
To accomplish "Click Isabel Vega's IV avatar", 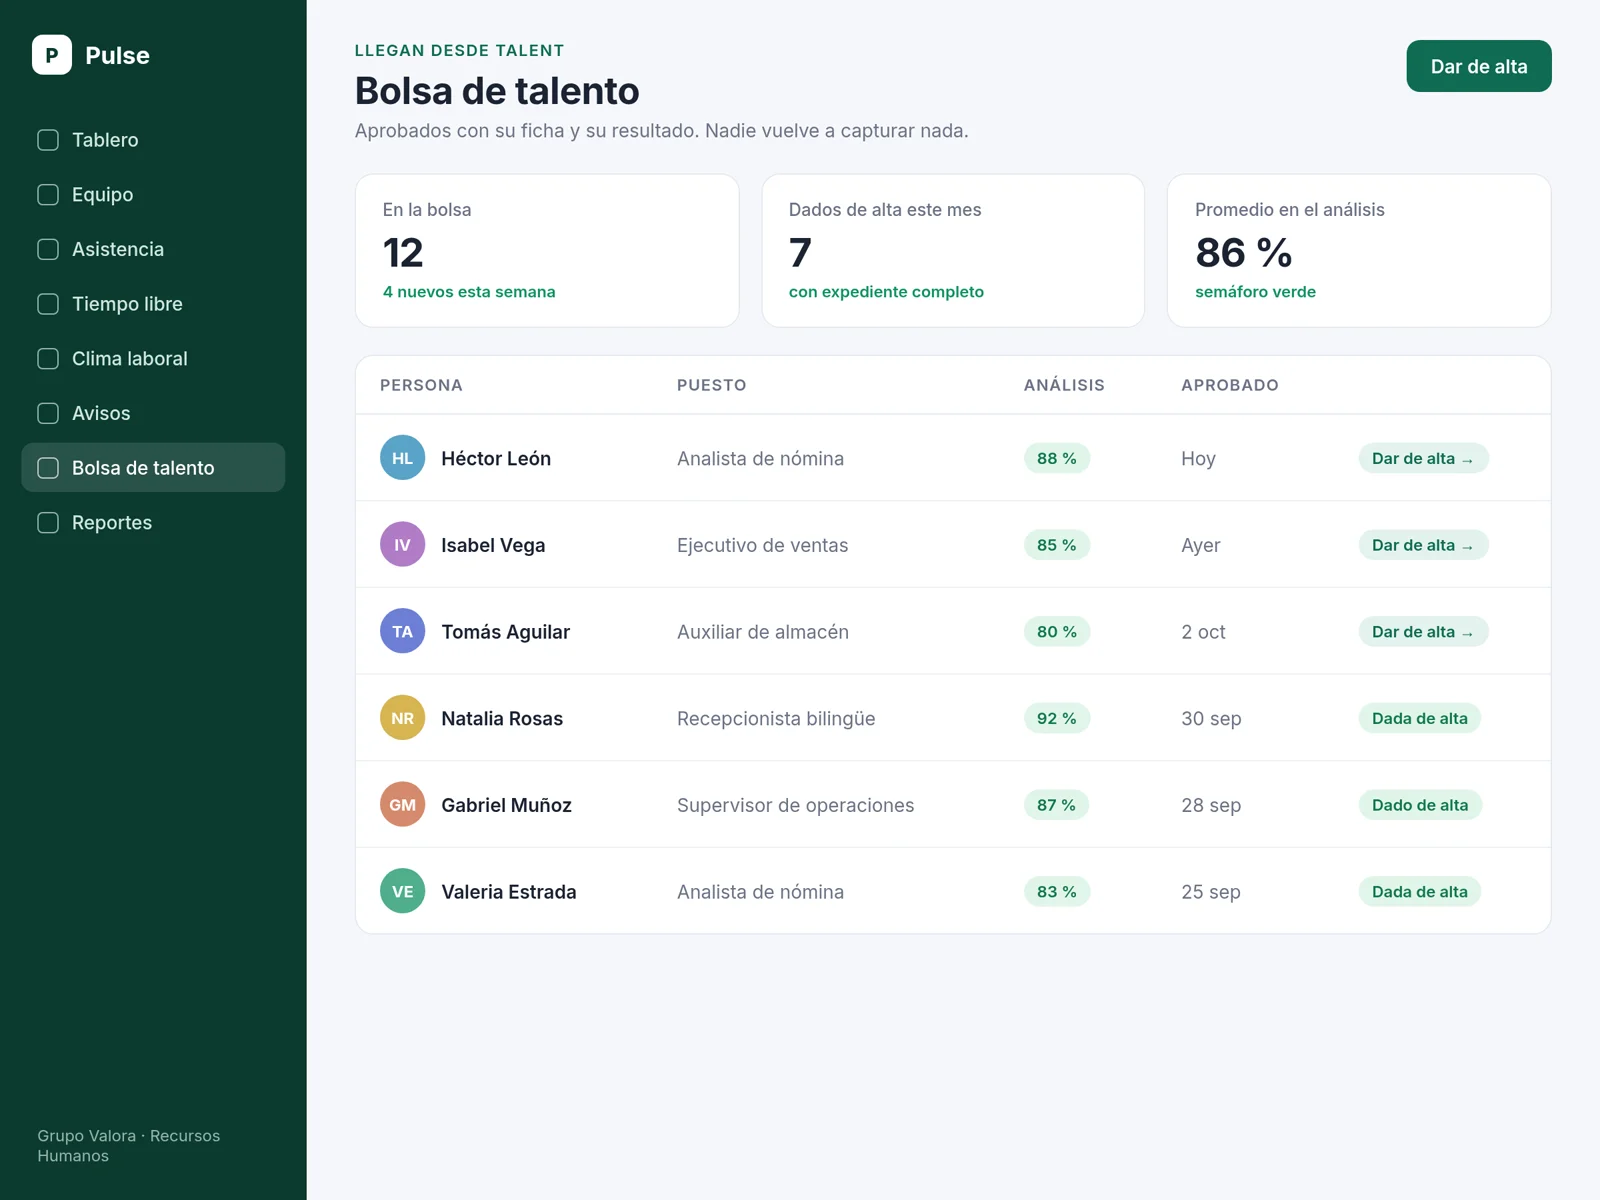I will 403,545.
